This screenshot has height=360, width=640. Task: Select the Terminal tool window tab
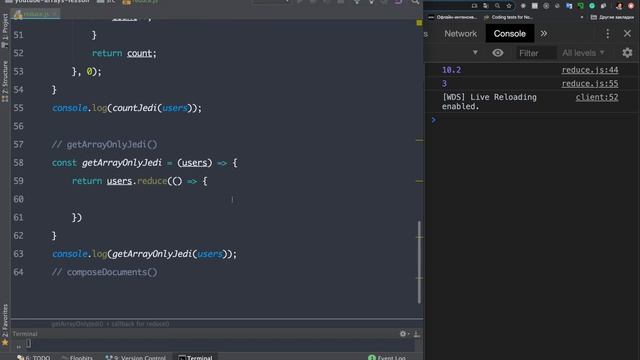pos(195,358)
